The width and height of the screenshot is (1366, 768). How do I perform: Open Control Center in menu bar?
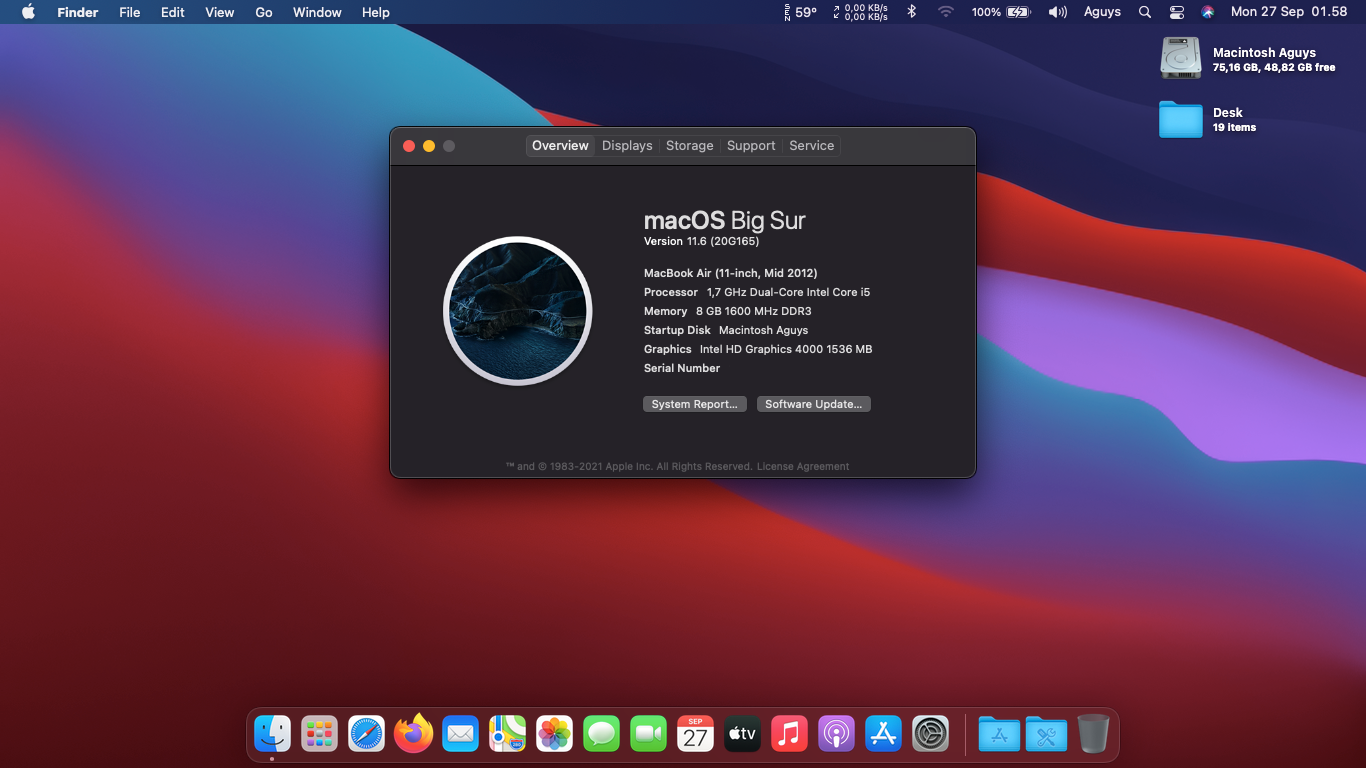(1177, 12)
